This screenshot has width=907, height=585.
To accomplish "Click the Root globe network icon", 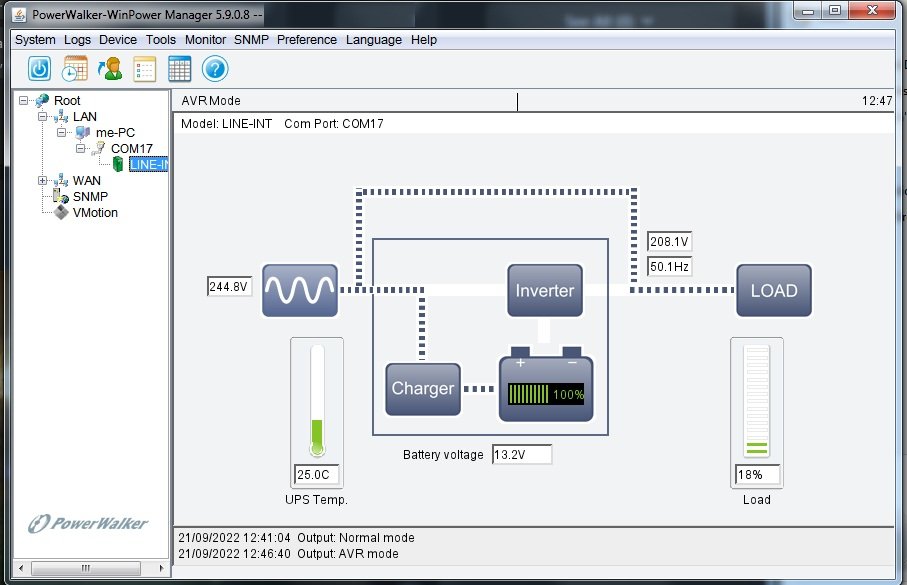I will [x=42, y=101].
